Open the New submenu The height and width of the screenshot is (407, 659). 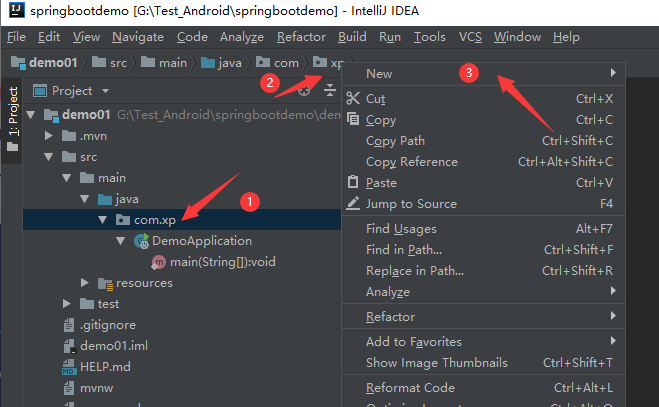[483, 74]
